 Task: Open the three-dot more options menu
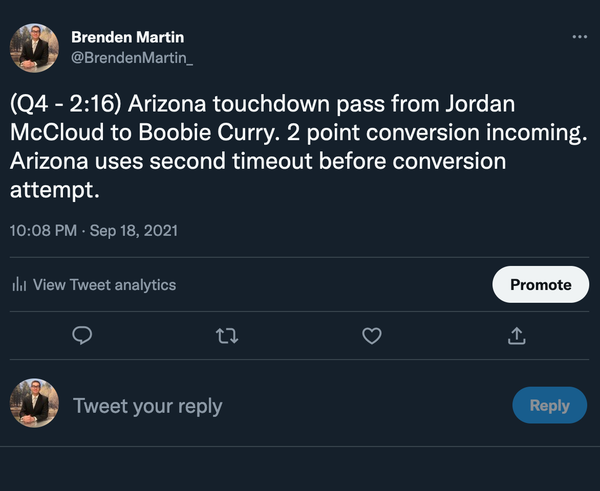(580, 36)
